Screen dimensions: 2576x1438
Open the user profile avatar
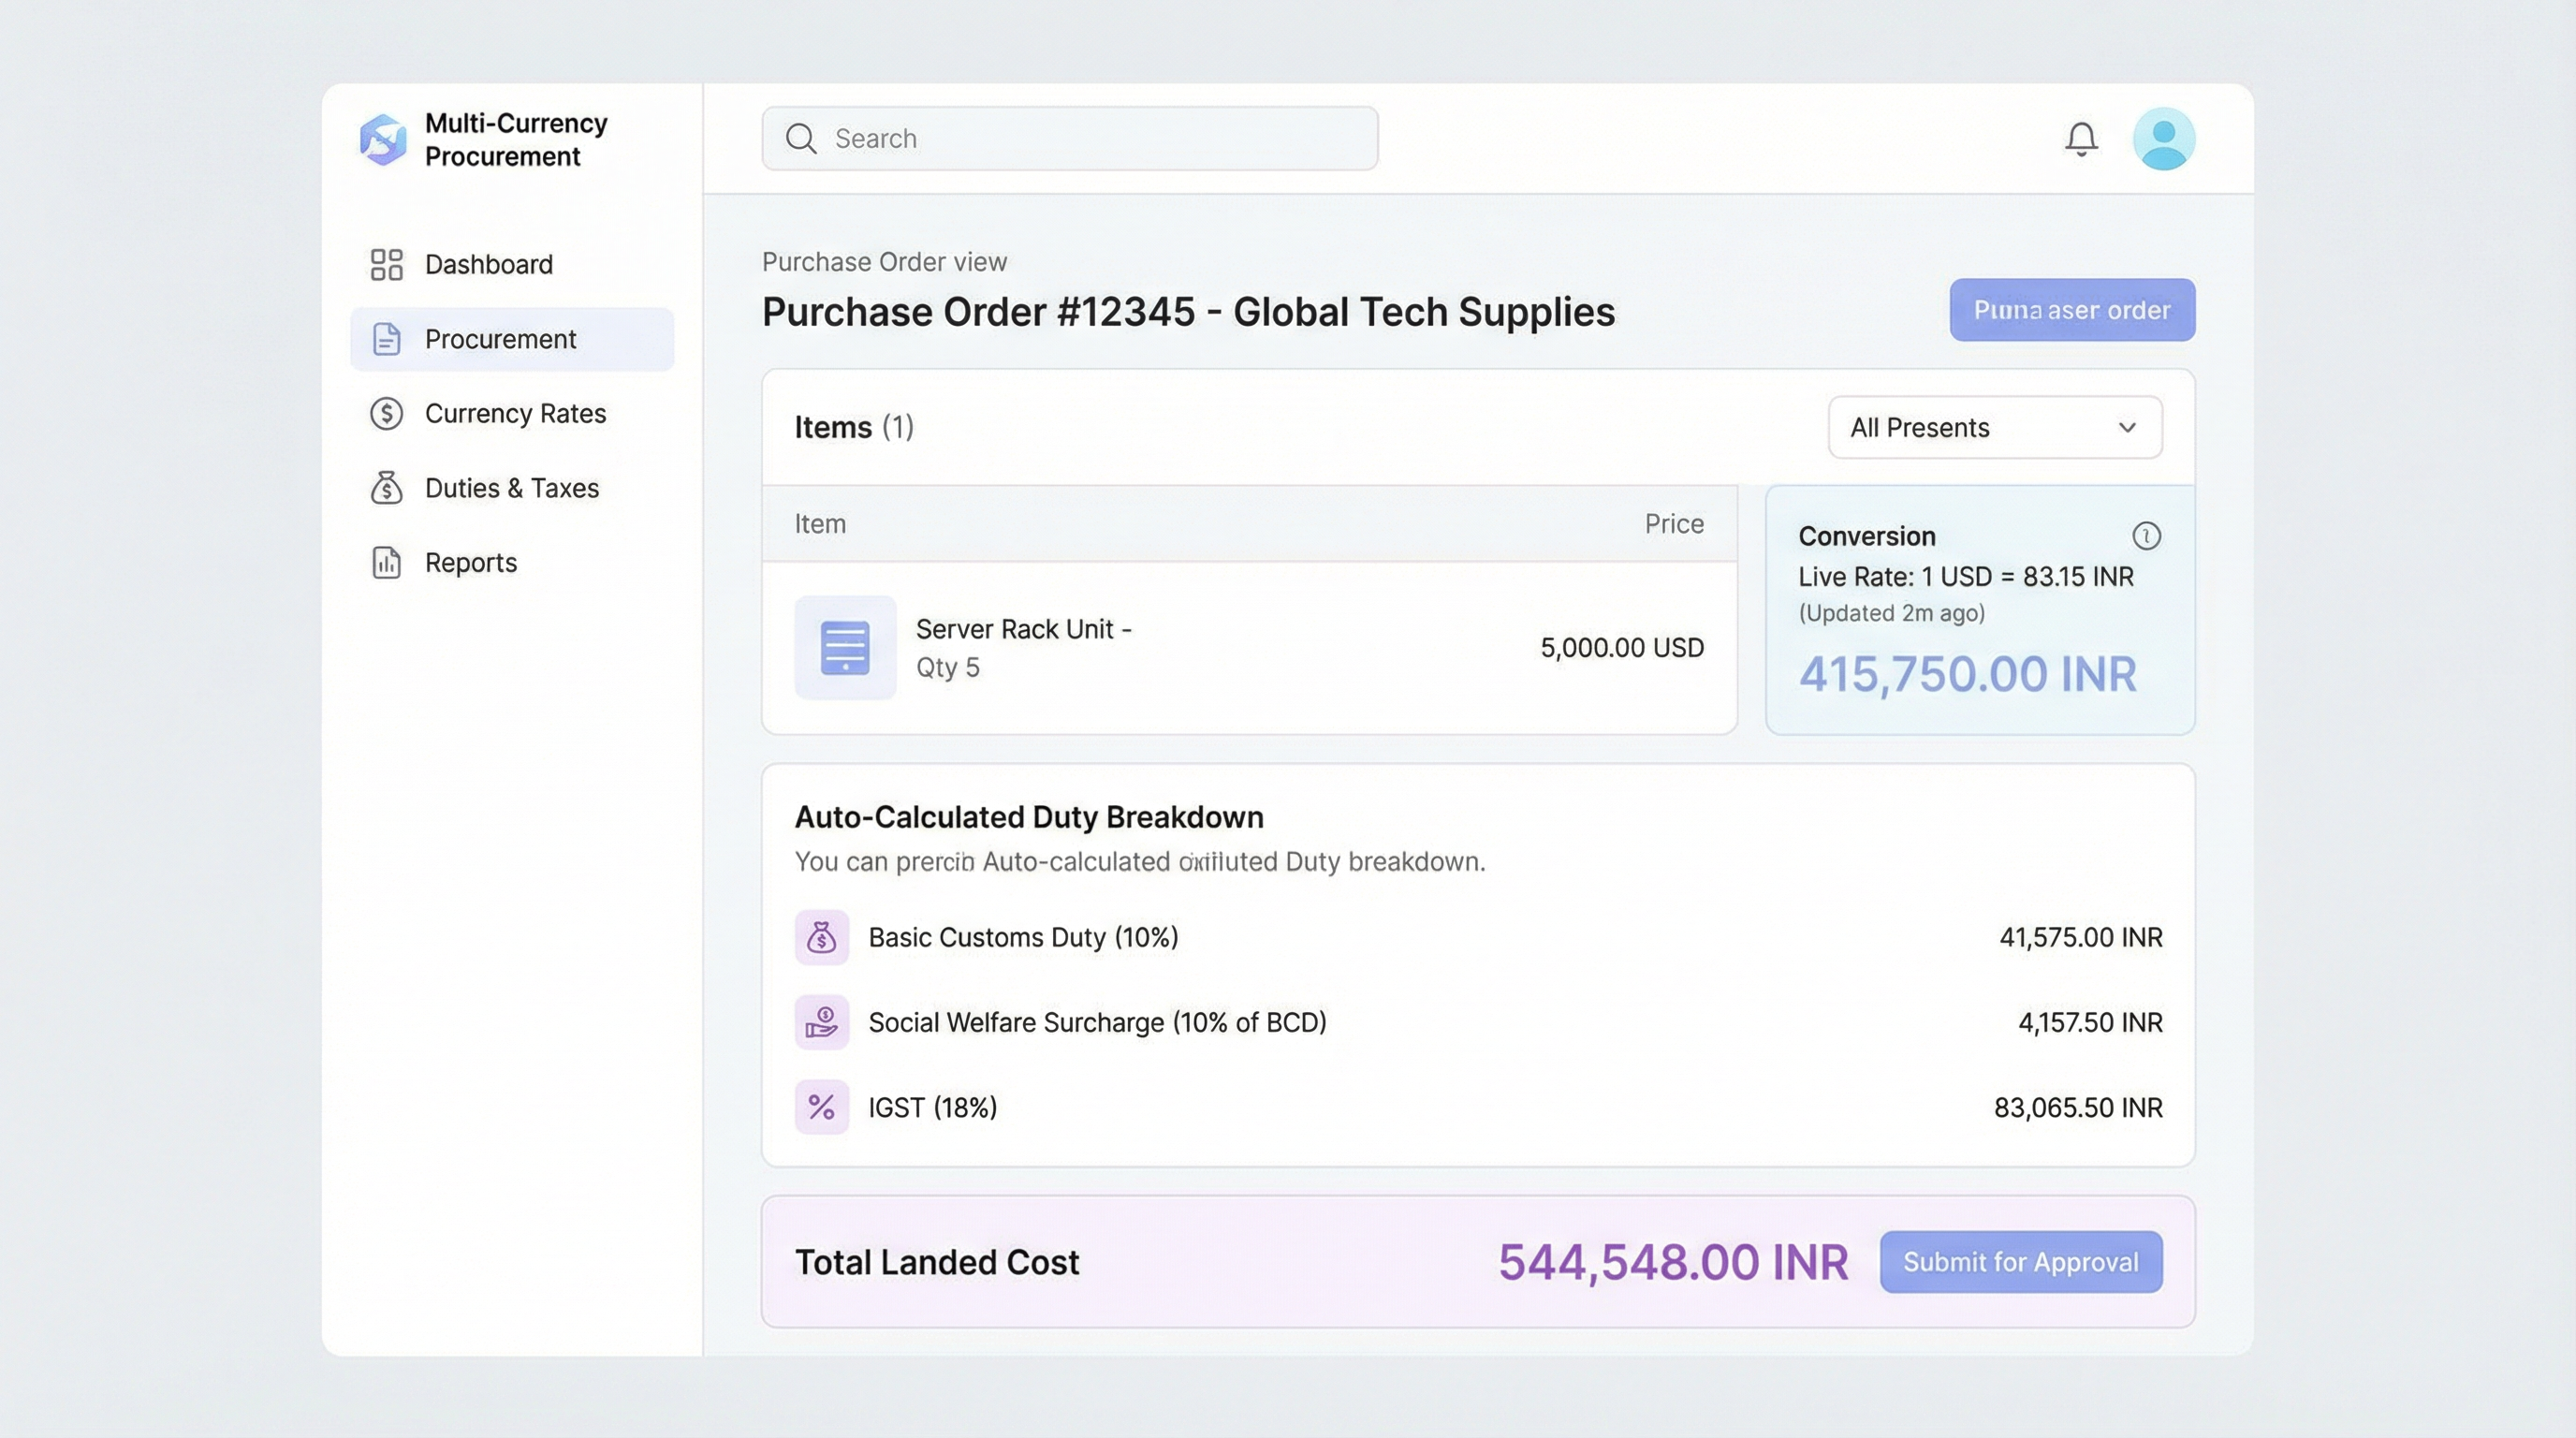pos(2163,138)
